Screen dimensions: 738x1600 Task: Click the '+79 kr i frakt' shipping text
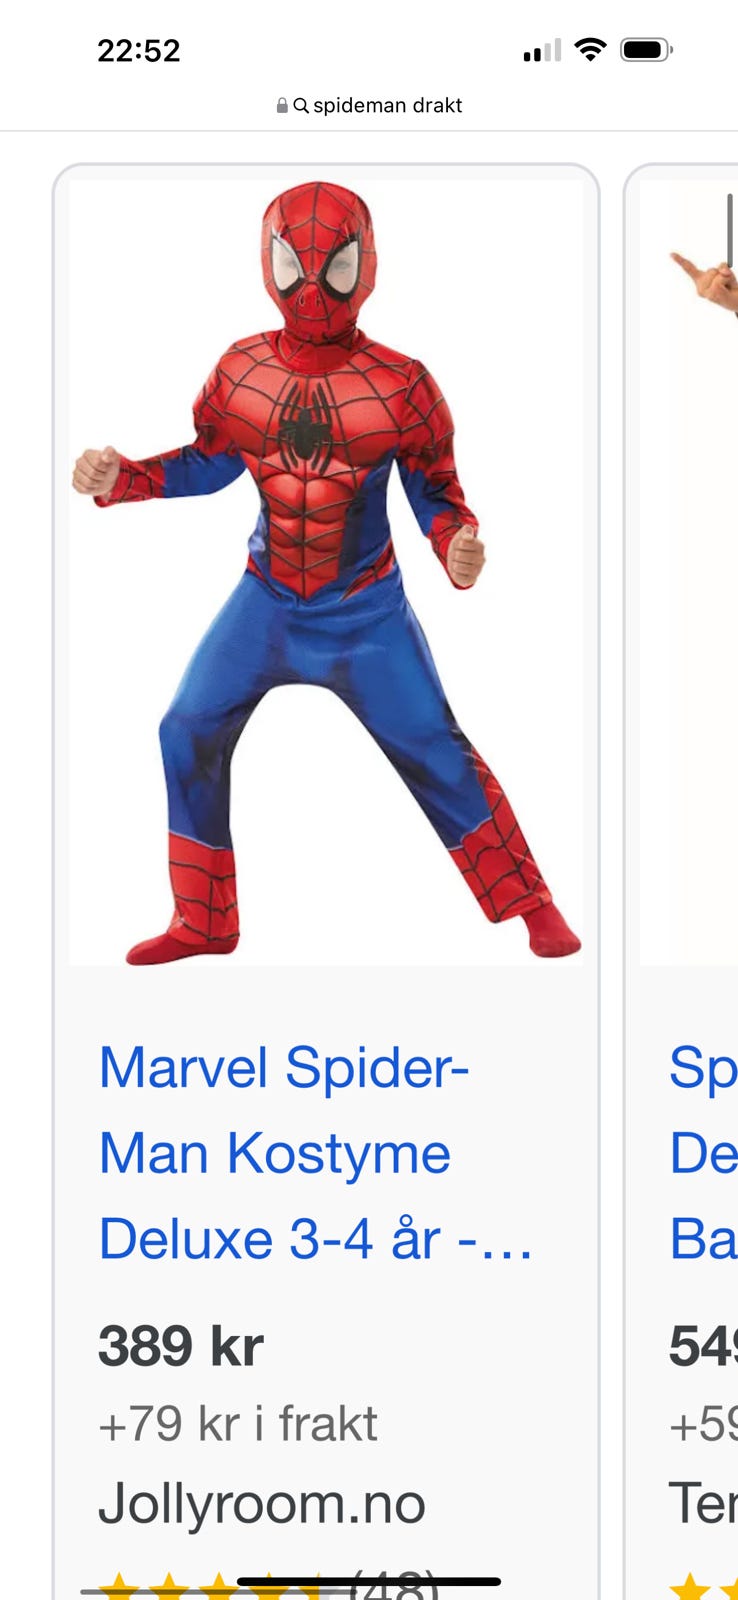[237, 1424]
